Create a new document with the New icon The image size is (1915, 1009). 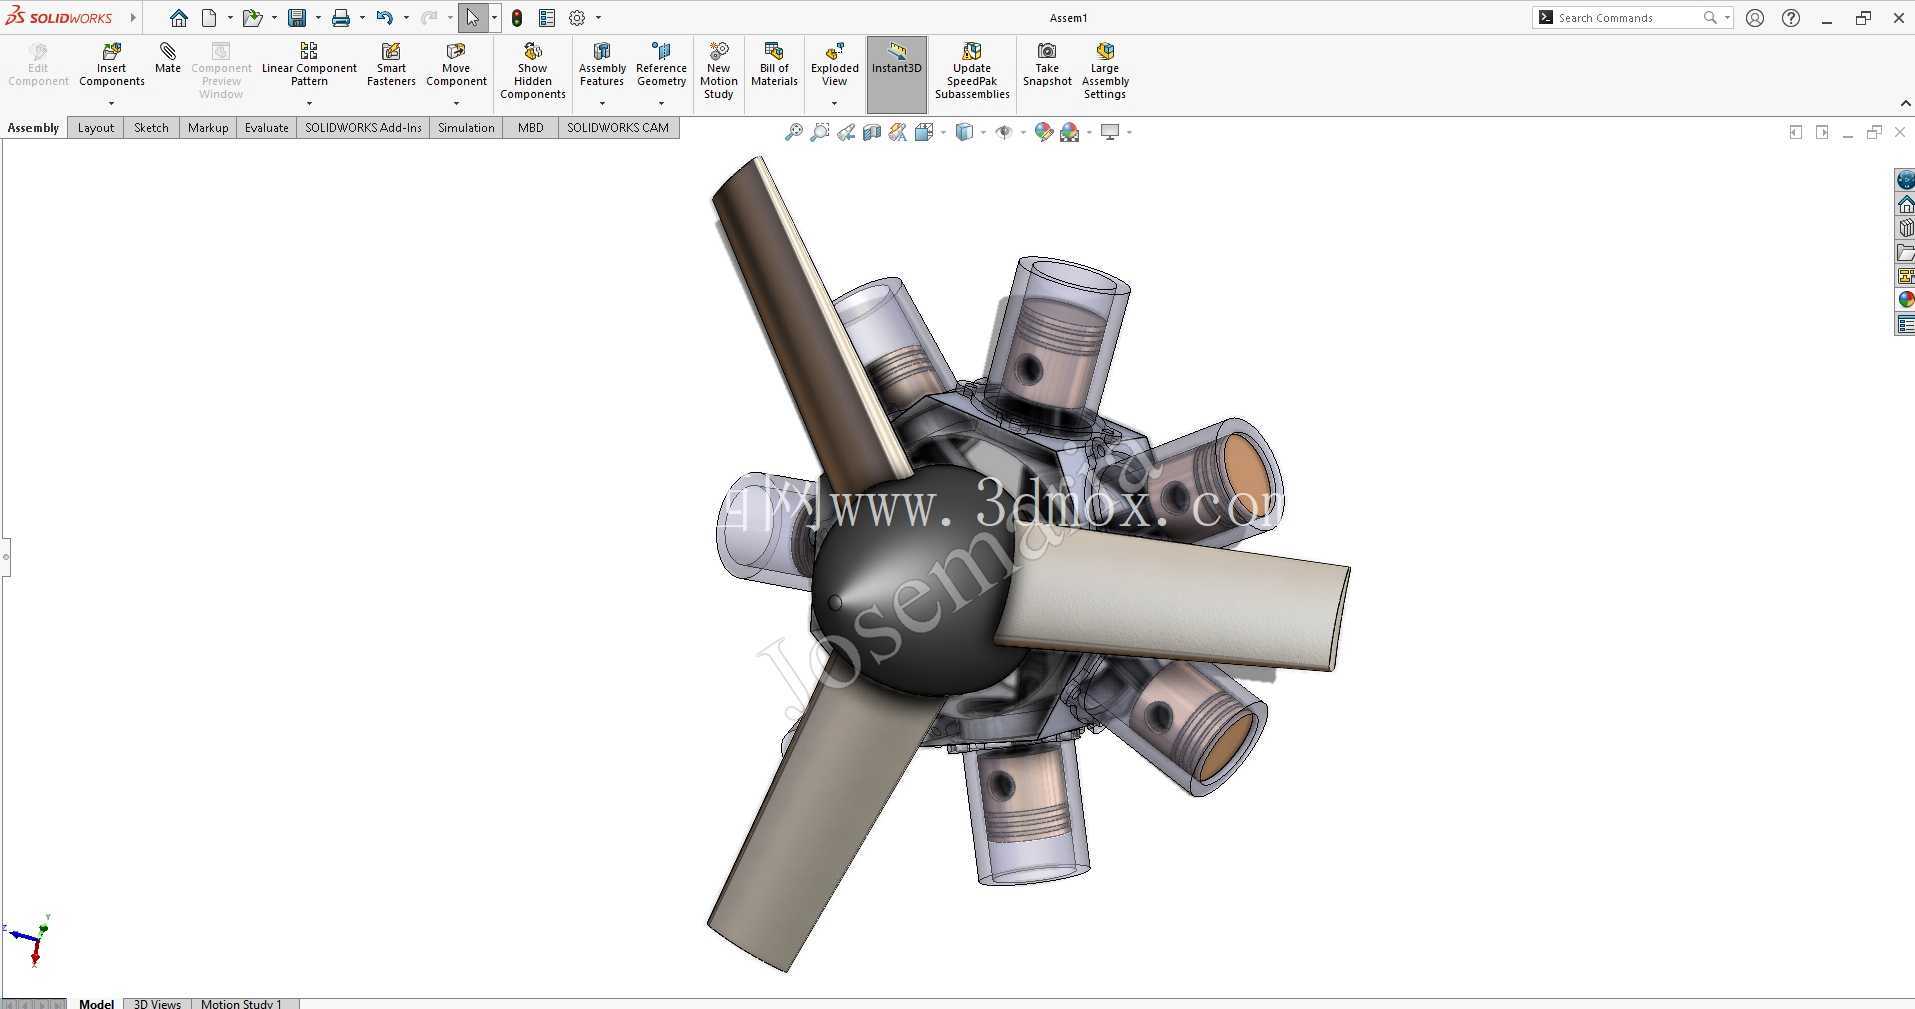click(209, 18)
